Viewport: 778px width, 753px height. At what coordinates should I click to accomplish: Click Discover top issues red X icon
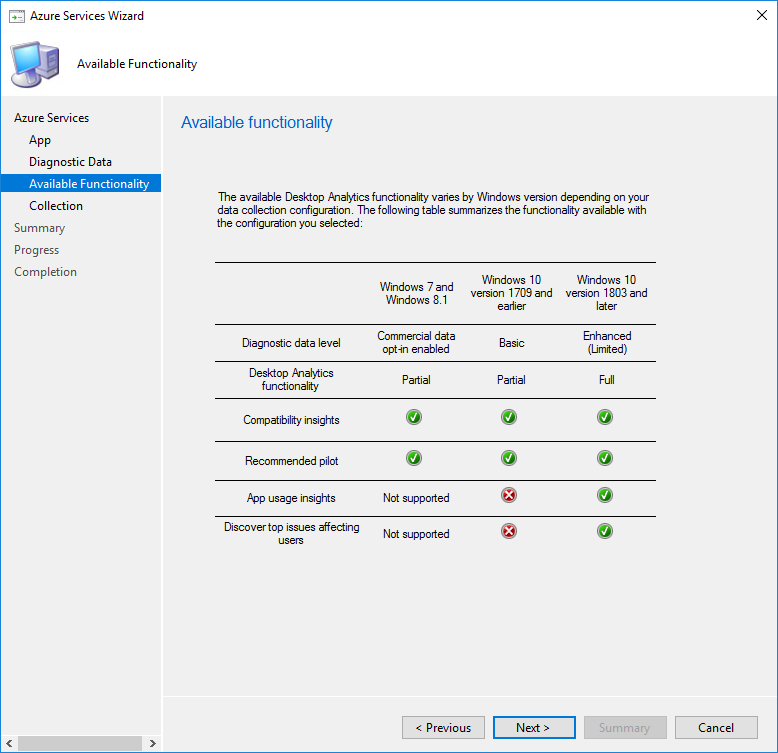click(x=509, y=531)
